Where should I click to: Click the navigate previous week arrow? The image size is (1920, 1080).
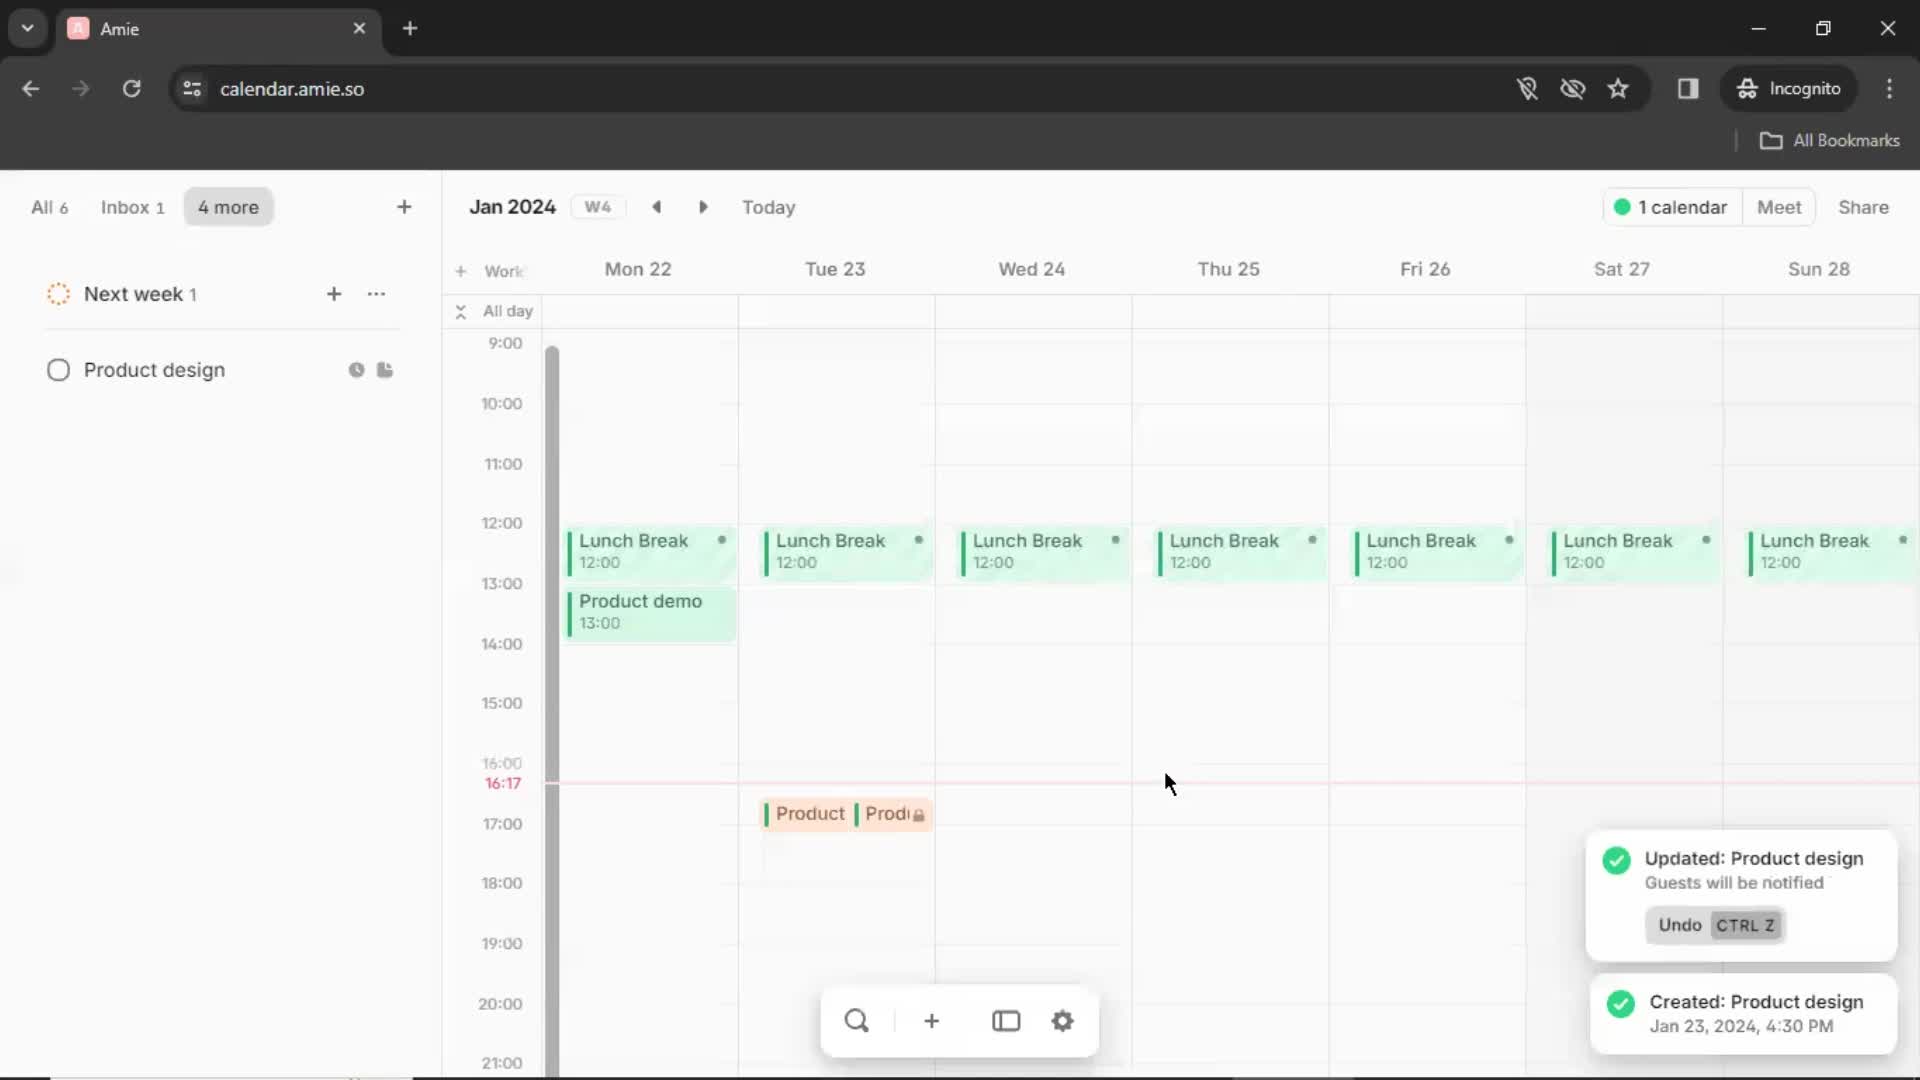coord(657,207)
